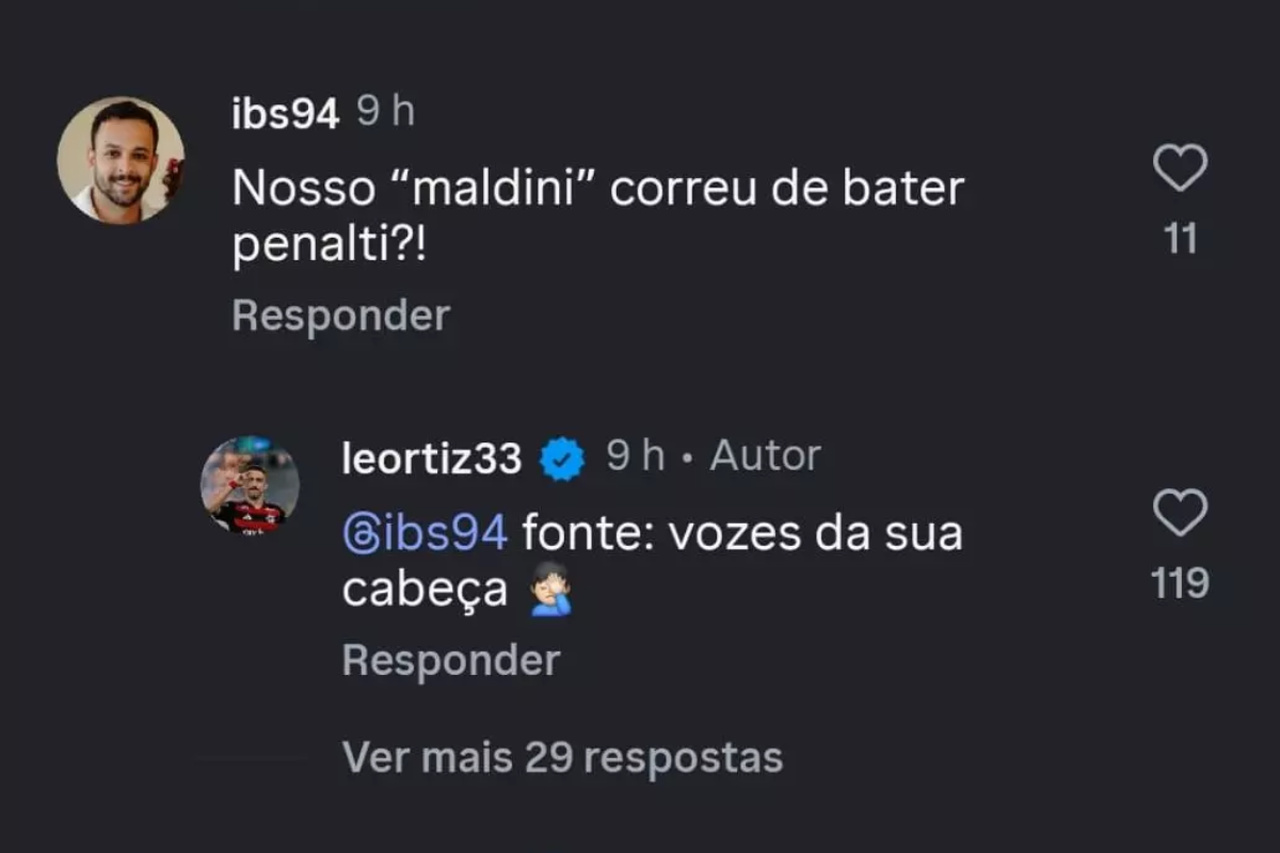Click 'Responder' on ibs94's comment
This screenshot has height=853, width=1280.
(x=340, y=314)
